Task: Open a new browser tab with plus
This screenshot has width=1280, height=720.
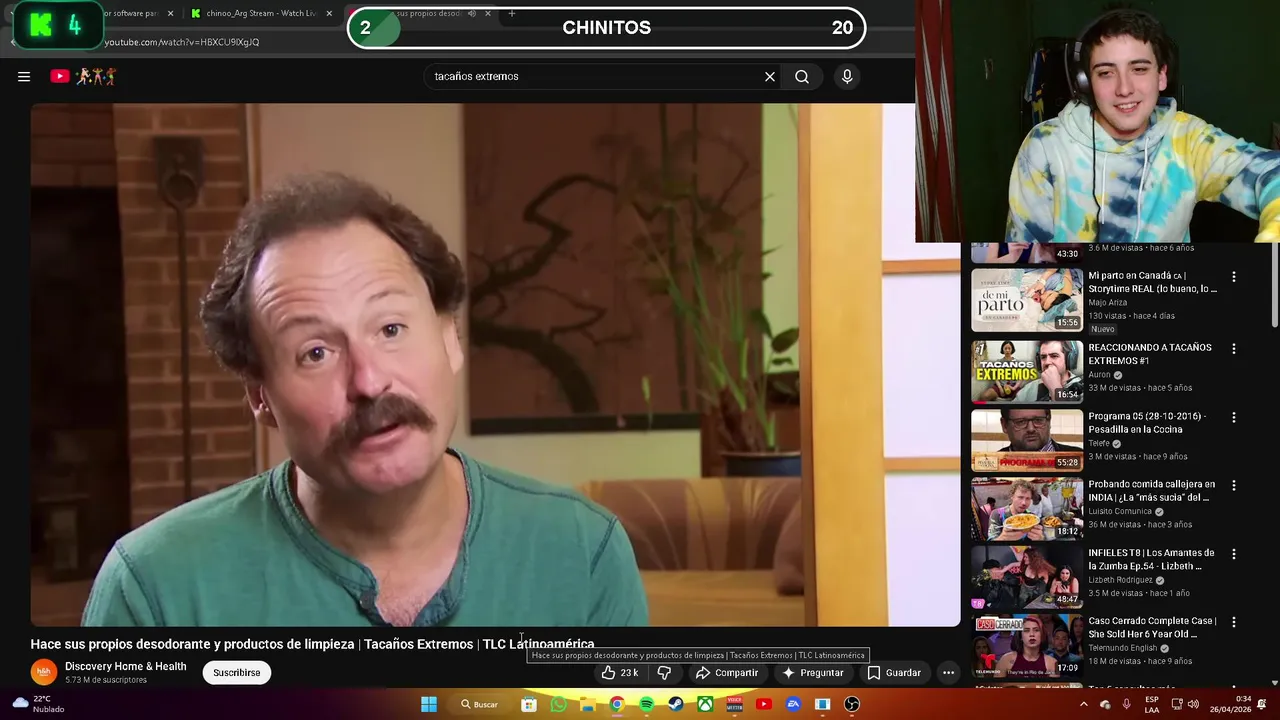Action: [512, 13]
